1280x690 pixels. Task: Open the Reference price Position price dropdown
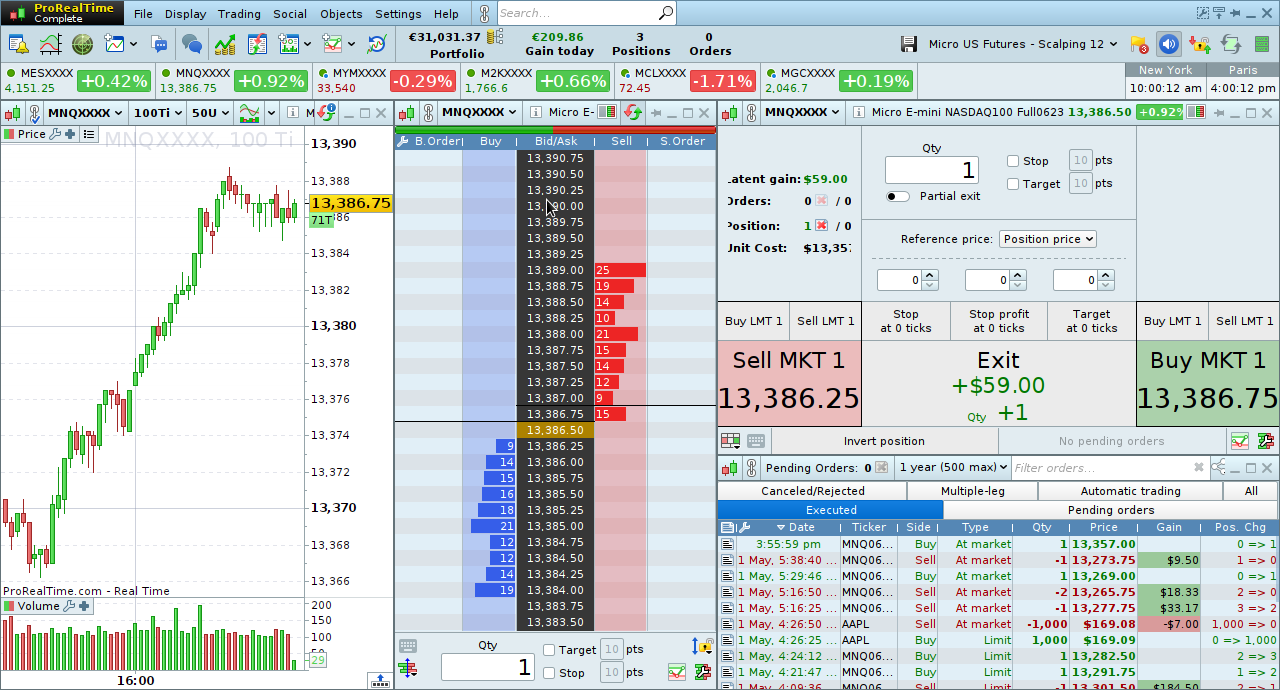coord(1048,239)
